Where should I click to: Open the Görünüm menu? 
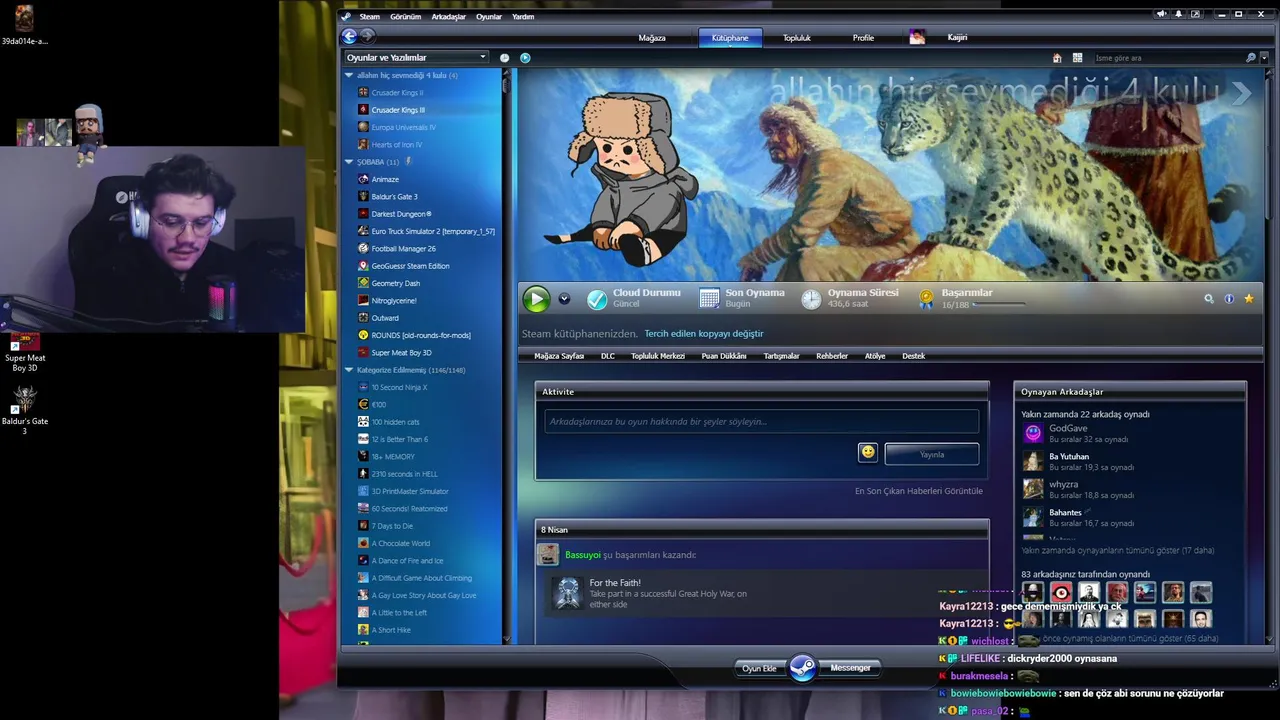(405, 16)
